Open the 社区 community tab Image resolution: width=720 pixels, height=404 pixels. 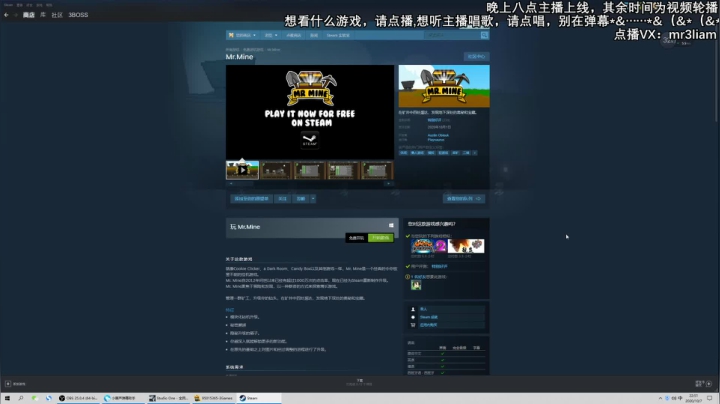[57, 15]
